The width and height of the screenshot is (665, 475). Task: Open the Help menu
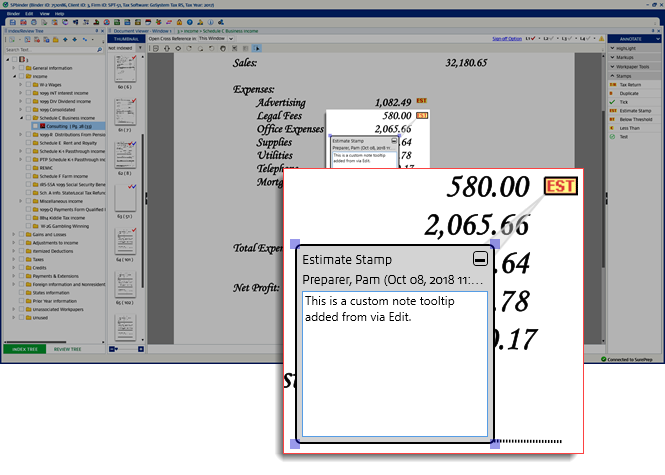(59, 14)
